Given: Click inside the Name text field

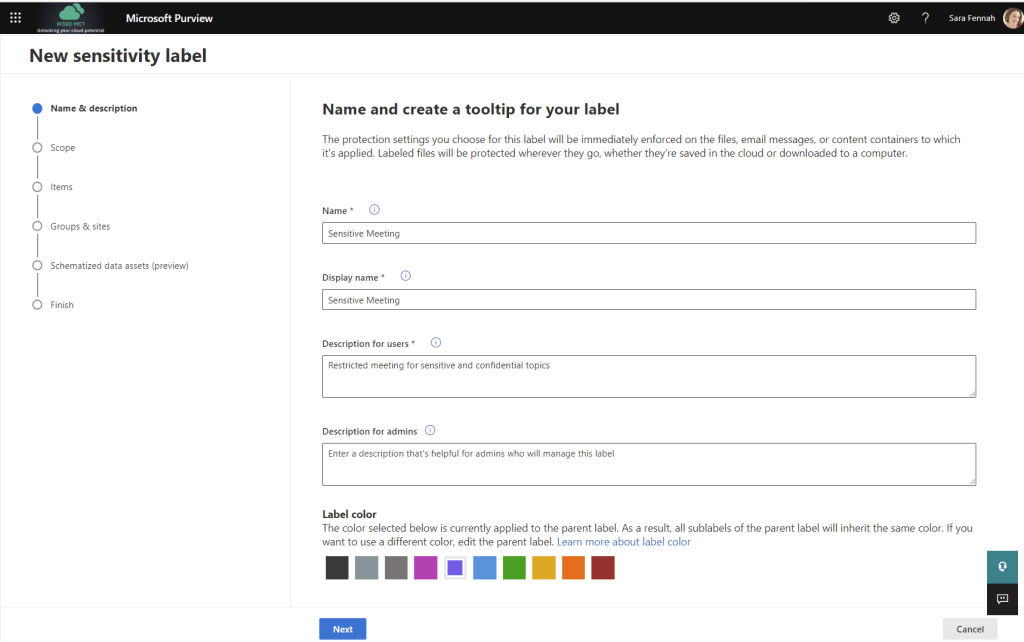Looking at the screenshot, I should click(648, 233).
